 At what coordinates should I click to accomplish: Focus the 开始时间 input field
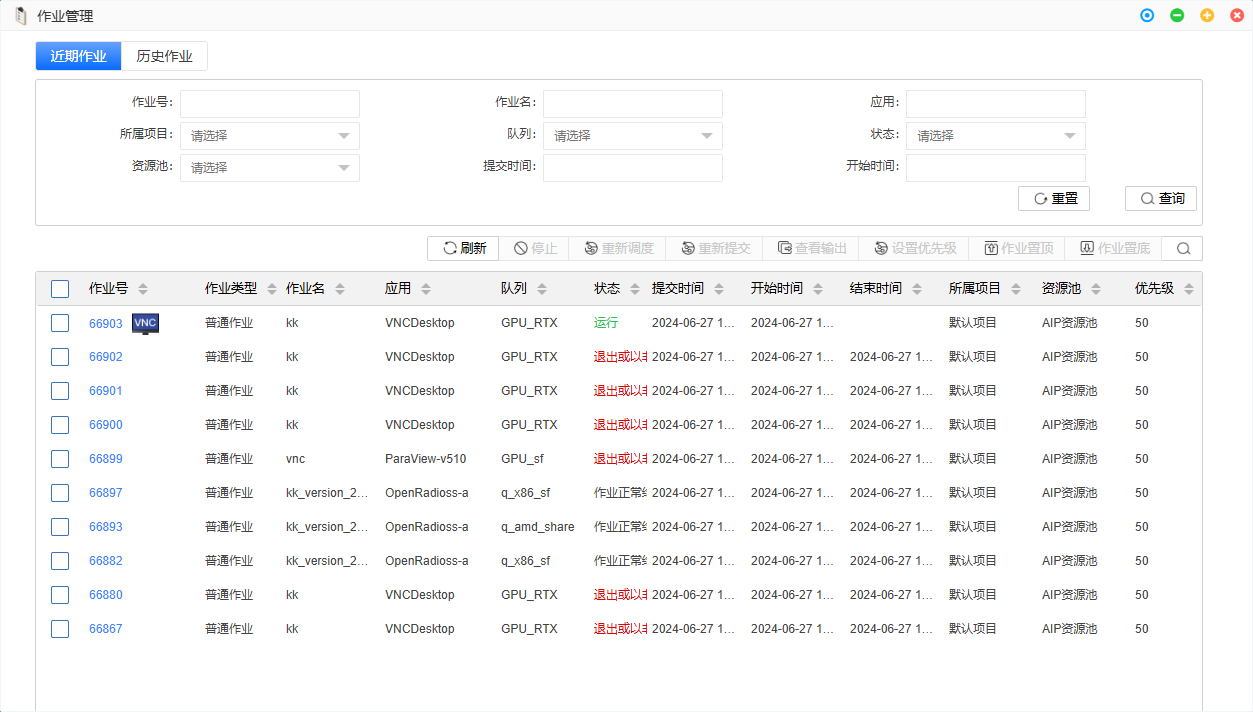point(996,168)
